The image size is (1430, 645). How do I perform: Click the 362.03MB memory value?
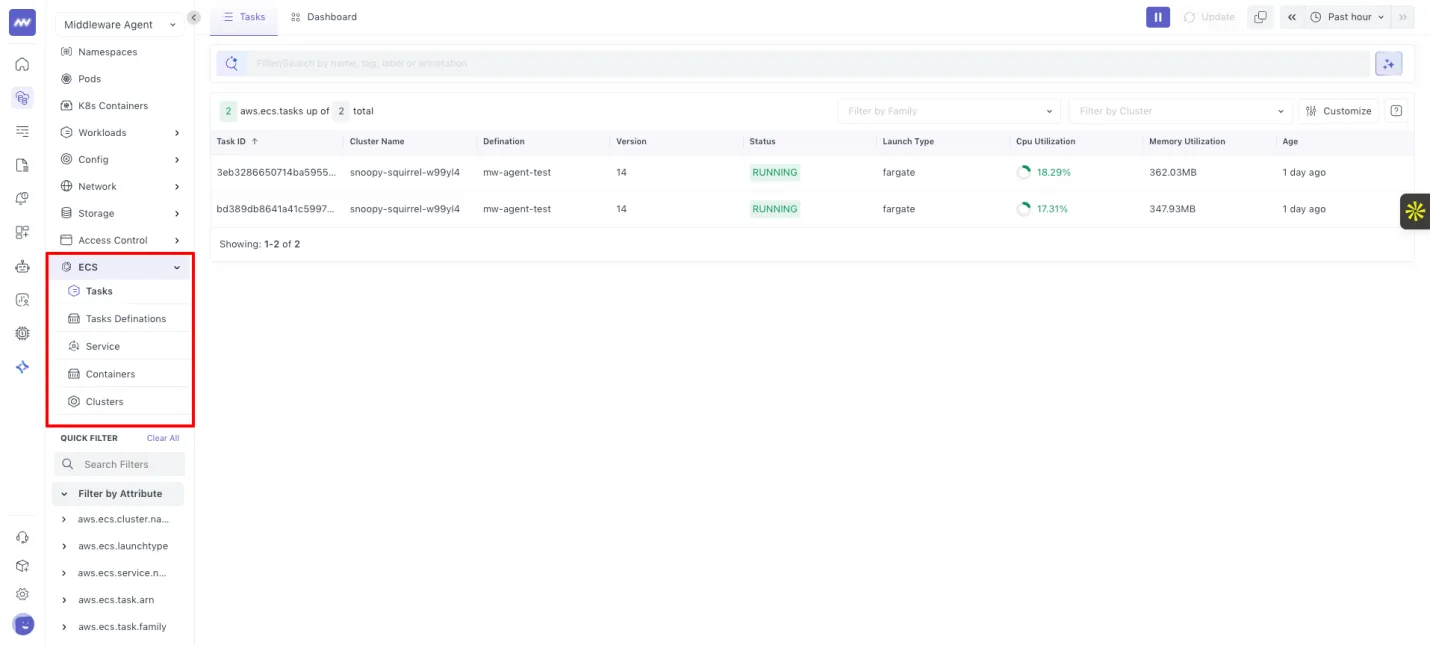[x=1173, y=172]
